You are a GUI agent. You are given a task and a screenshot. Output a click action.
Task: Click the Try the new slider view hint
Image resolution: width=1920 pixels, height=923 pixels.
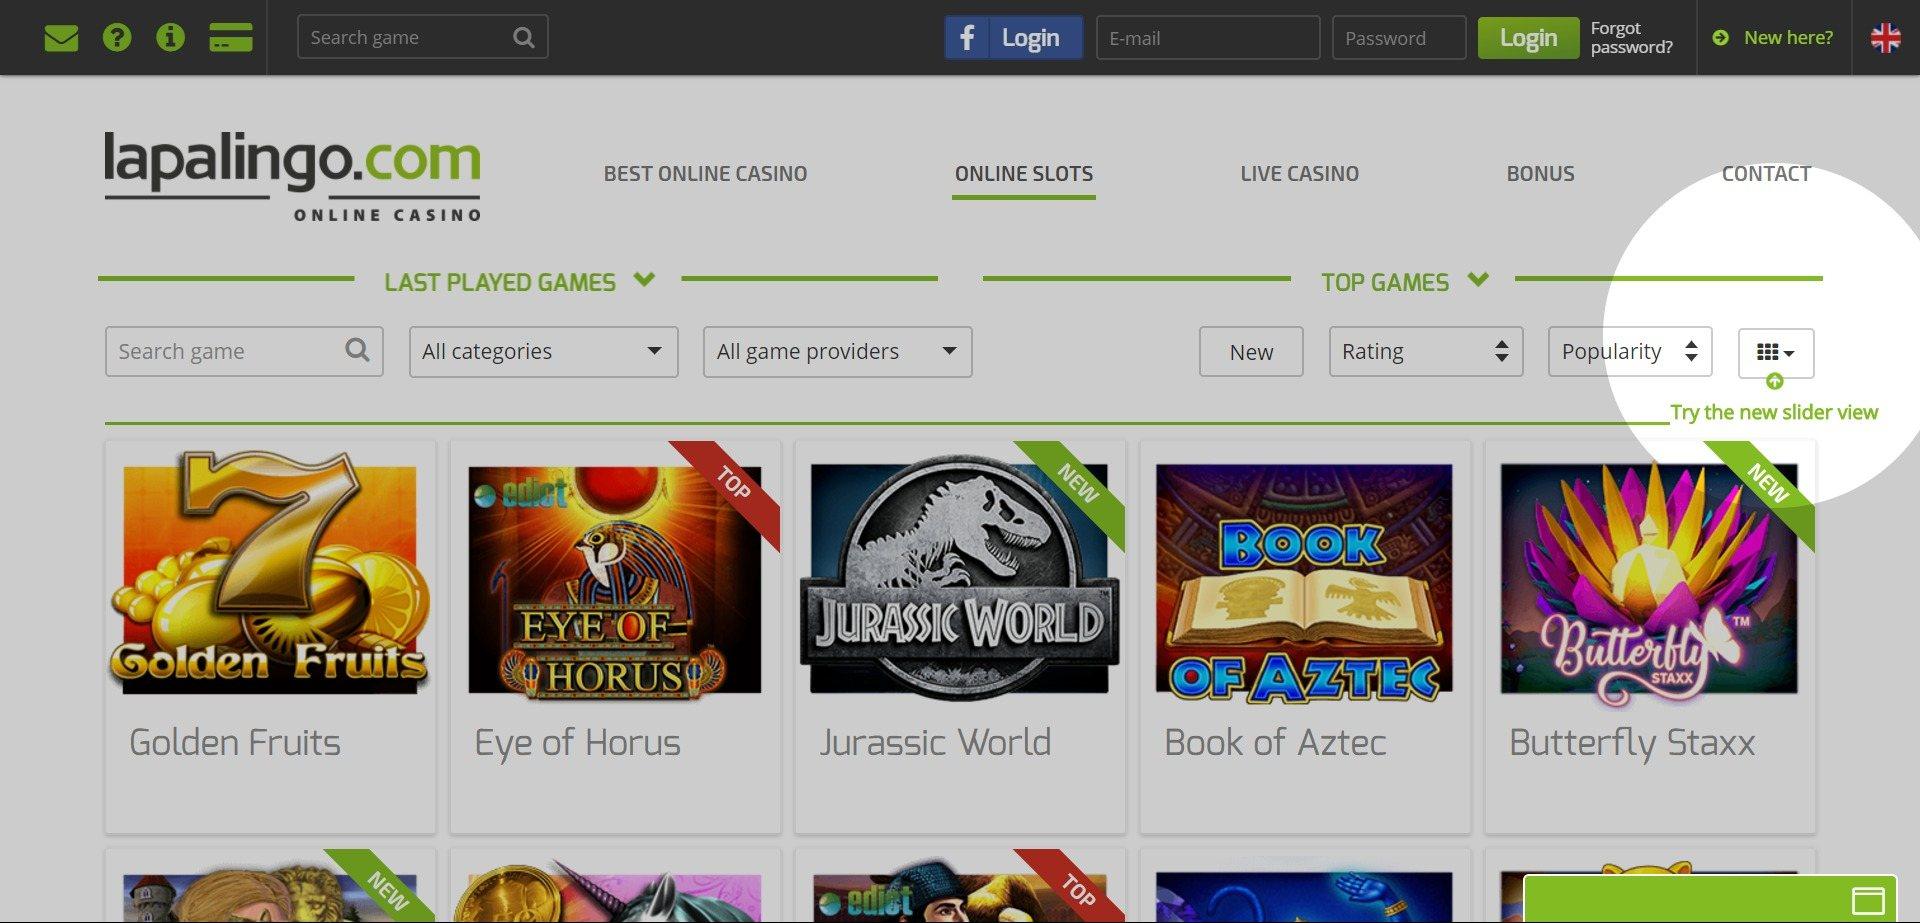pos(1774,412)
